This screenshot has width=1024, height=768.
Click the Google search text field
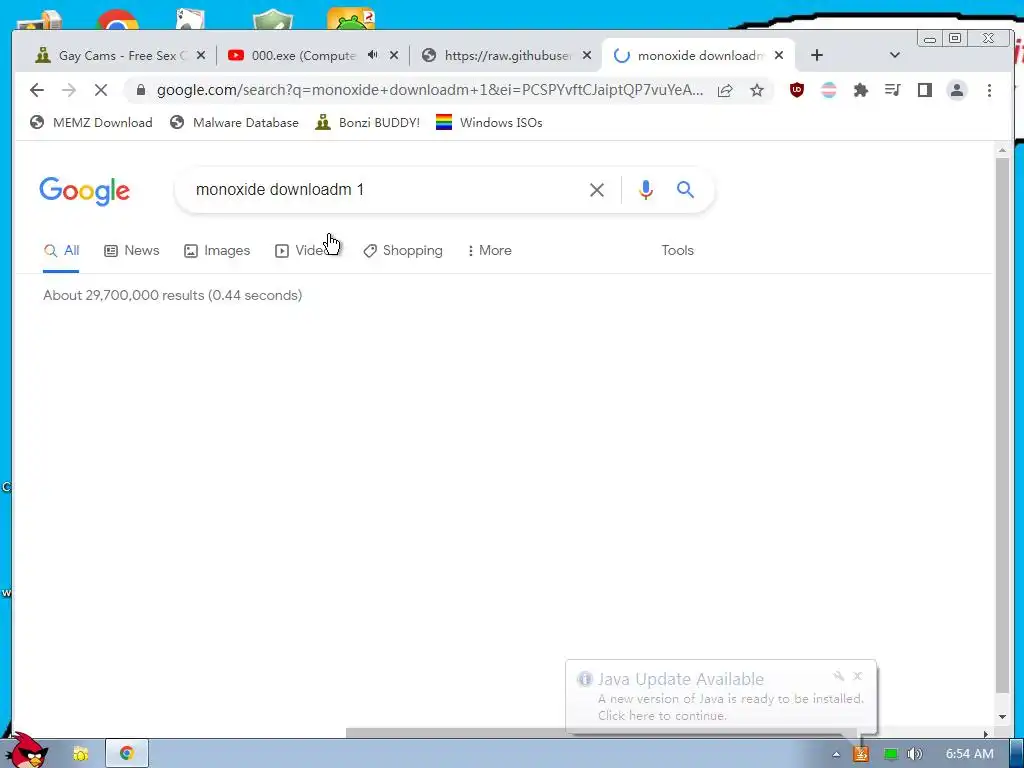click(x=385, y=190)
